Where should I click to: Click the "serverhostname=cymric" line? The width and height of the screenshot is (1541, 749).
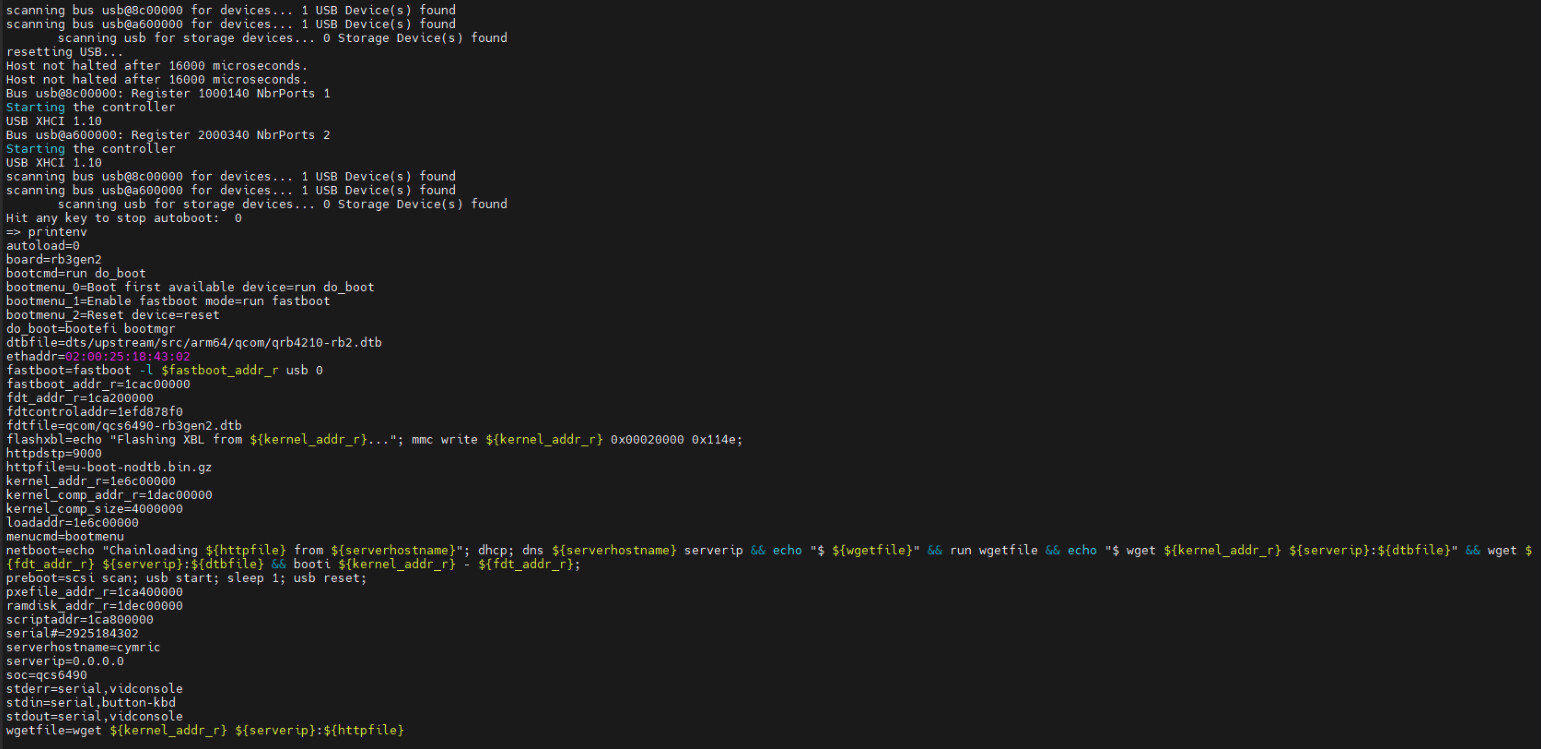[x=83, y=647]
